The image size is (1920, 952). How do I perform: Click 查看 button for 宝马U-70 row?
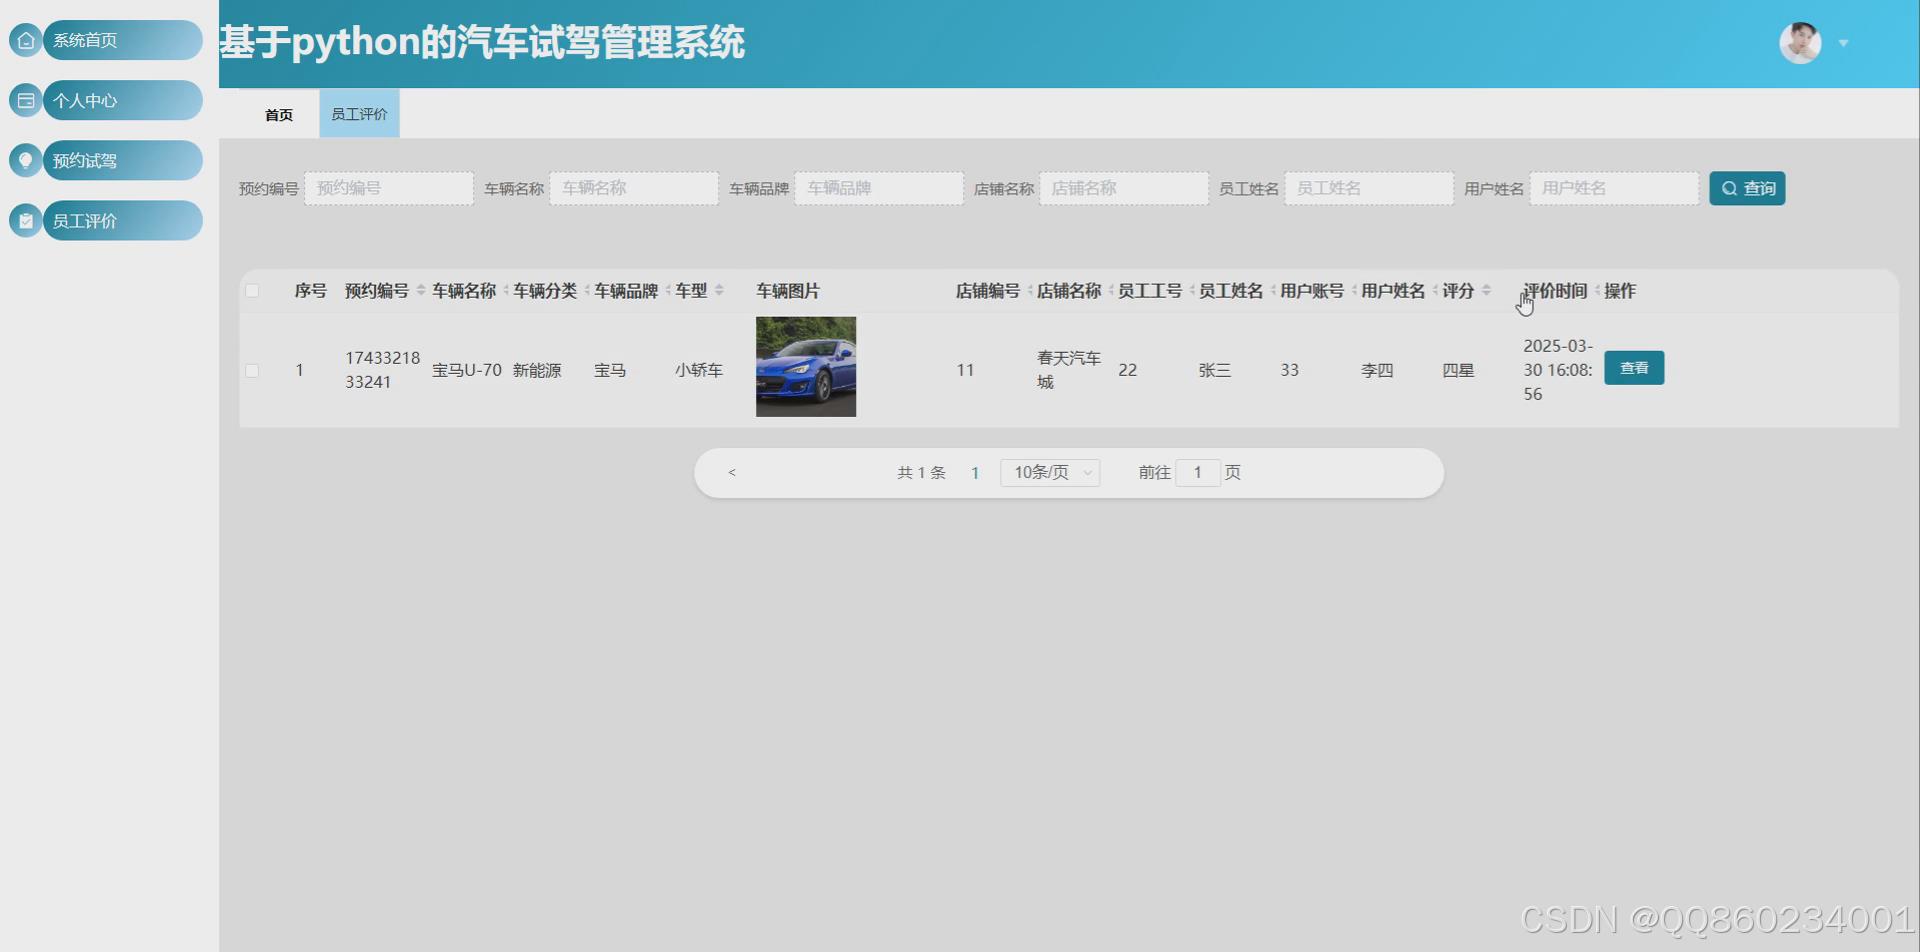coord(1633,368)
